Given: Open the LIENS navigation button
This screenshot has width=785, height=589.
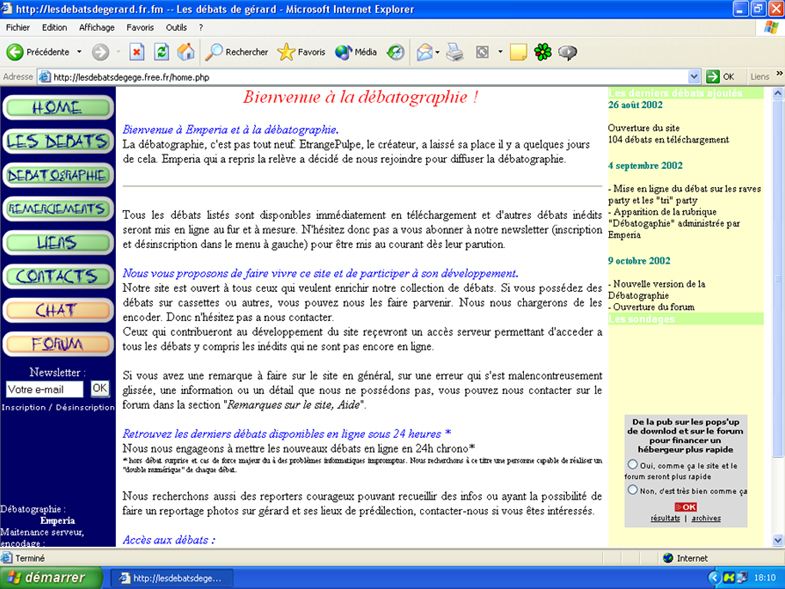Looking at the screenshot, I should 58,242.
